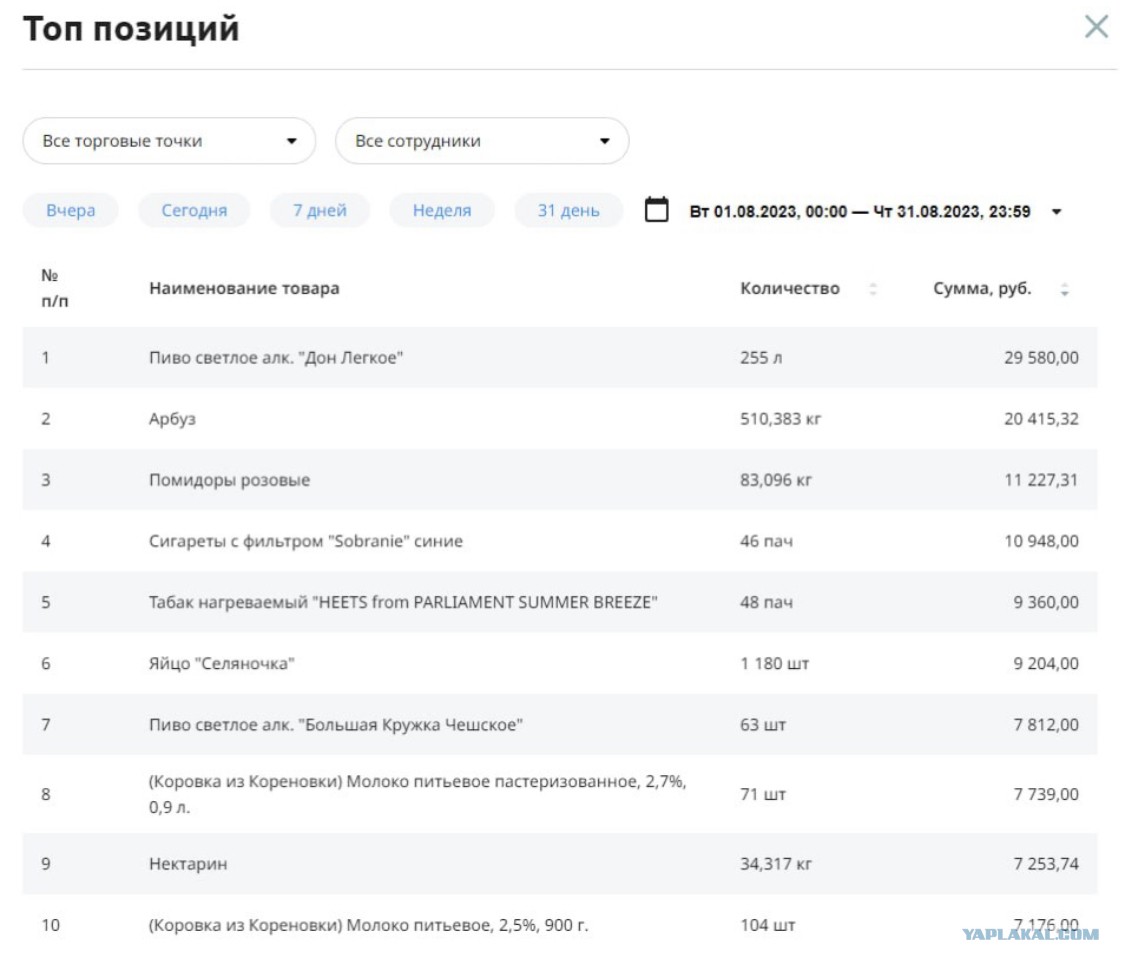Click sum 11 227,31
Viewport: 1125px width, 964px height.
pyautogui.click(x=1041, y=480)
